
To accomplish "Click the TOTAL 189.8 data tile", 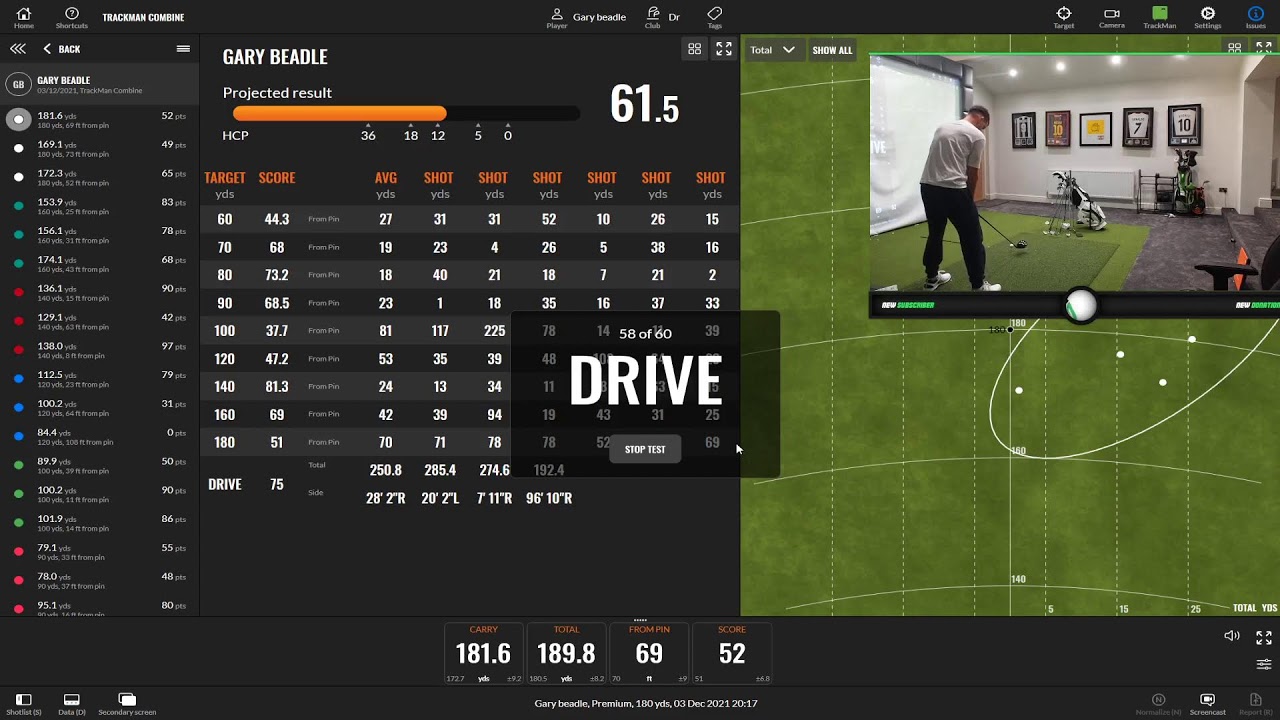I will point(566,654).
